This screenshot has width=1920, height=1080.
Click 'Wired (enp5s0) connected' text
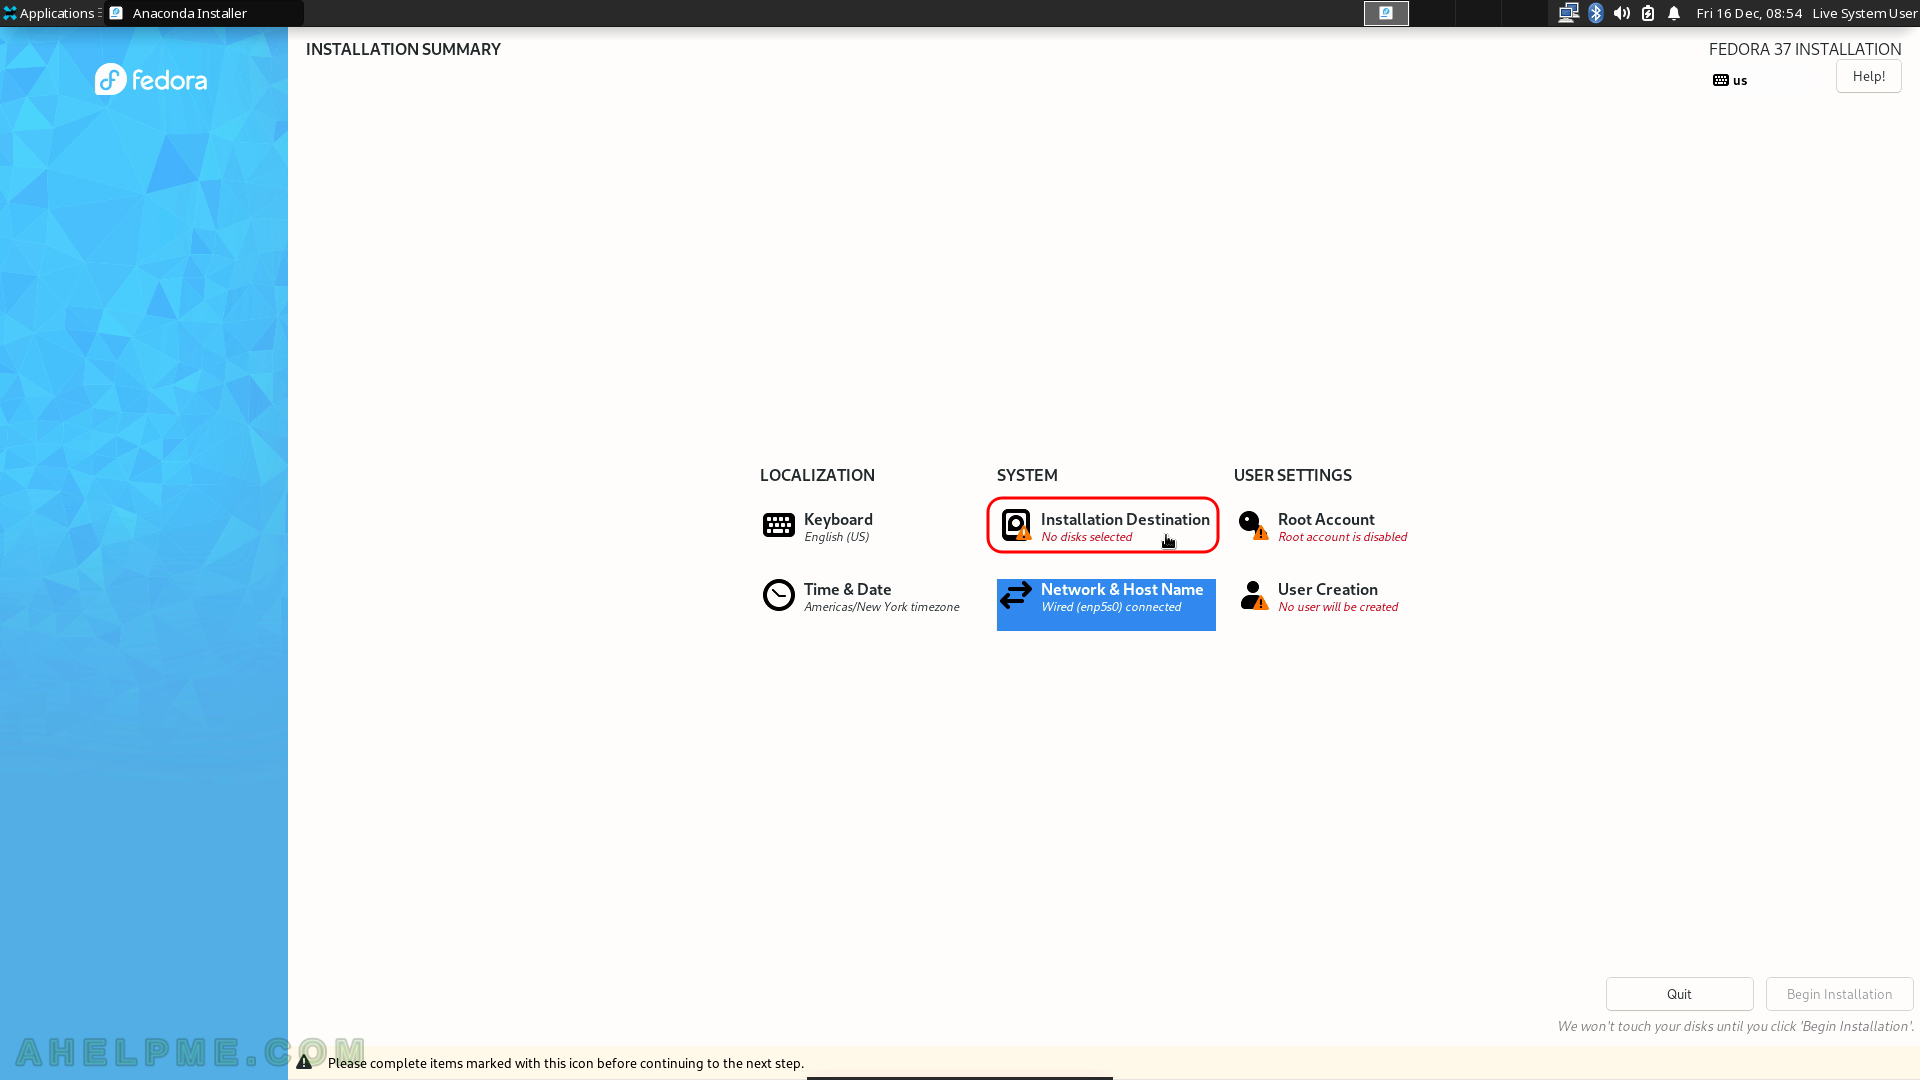point(1111,608)
